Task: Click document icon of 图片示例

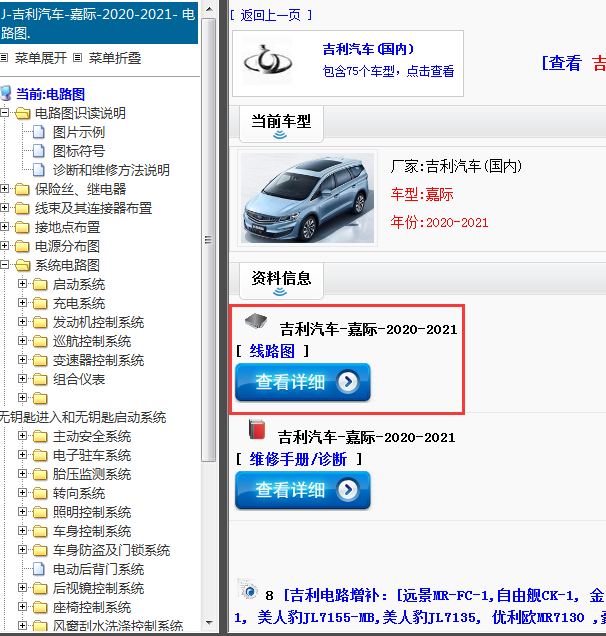Action: [39, 132]
